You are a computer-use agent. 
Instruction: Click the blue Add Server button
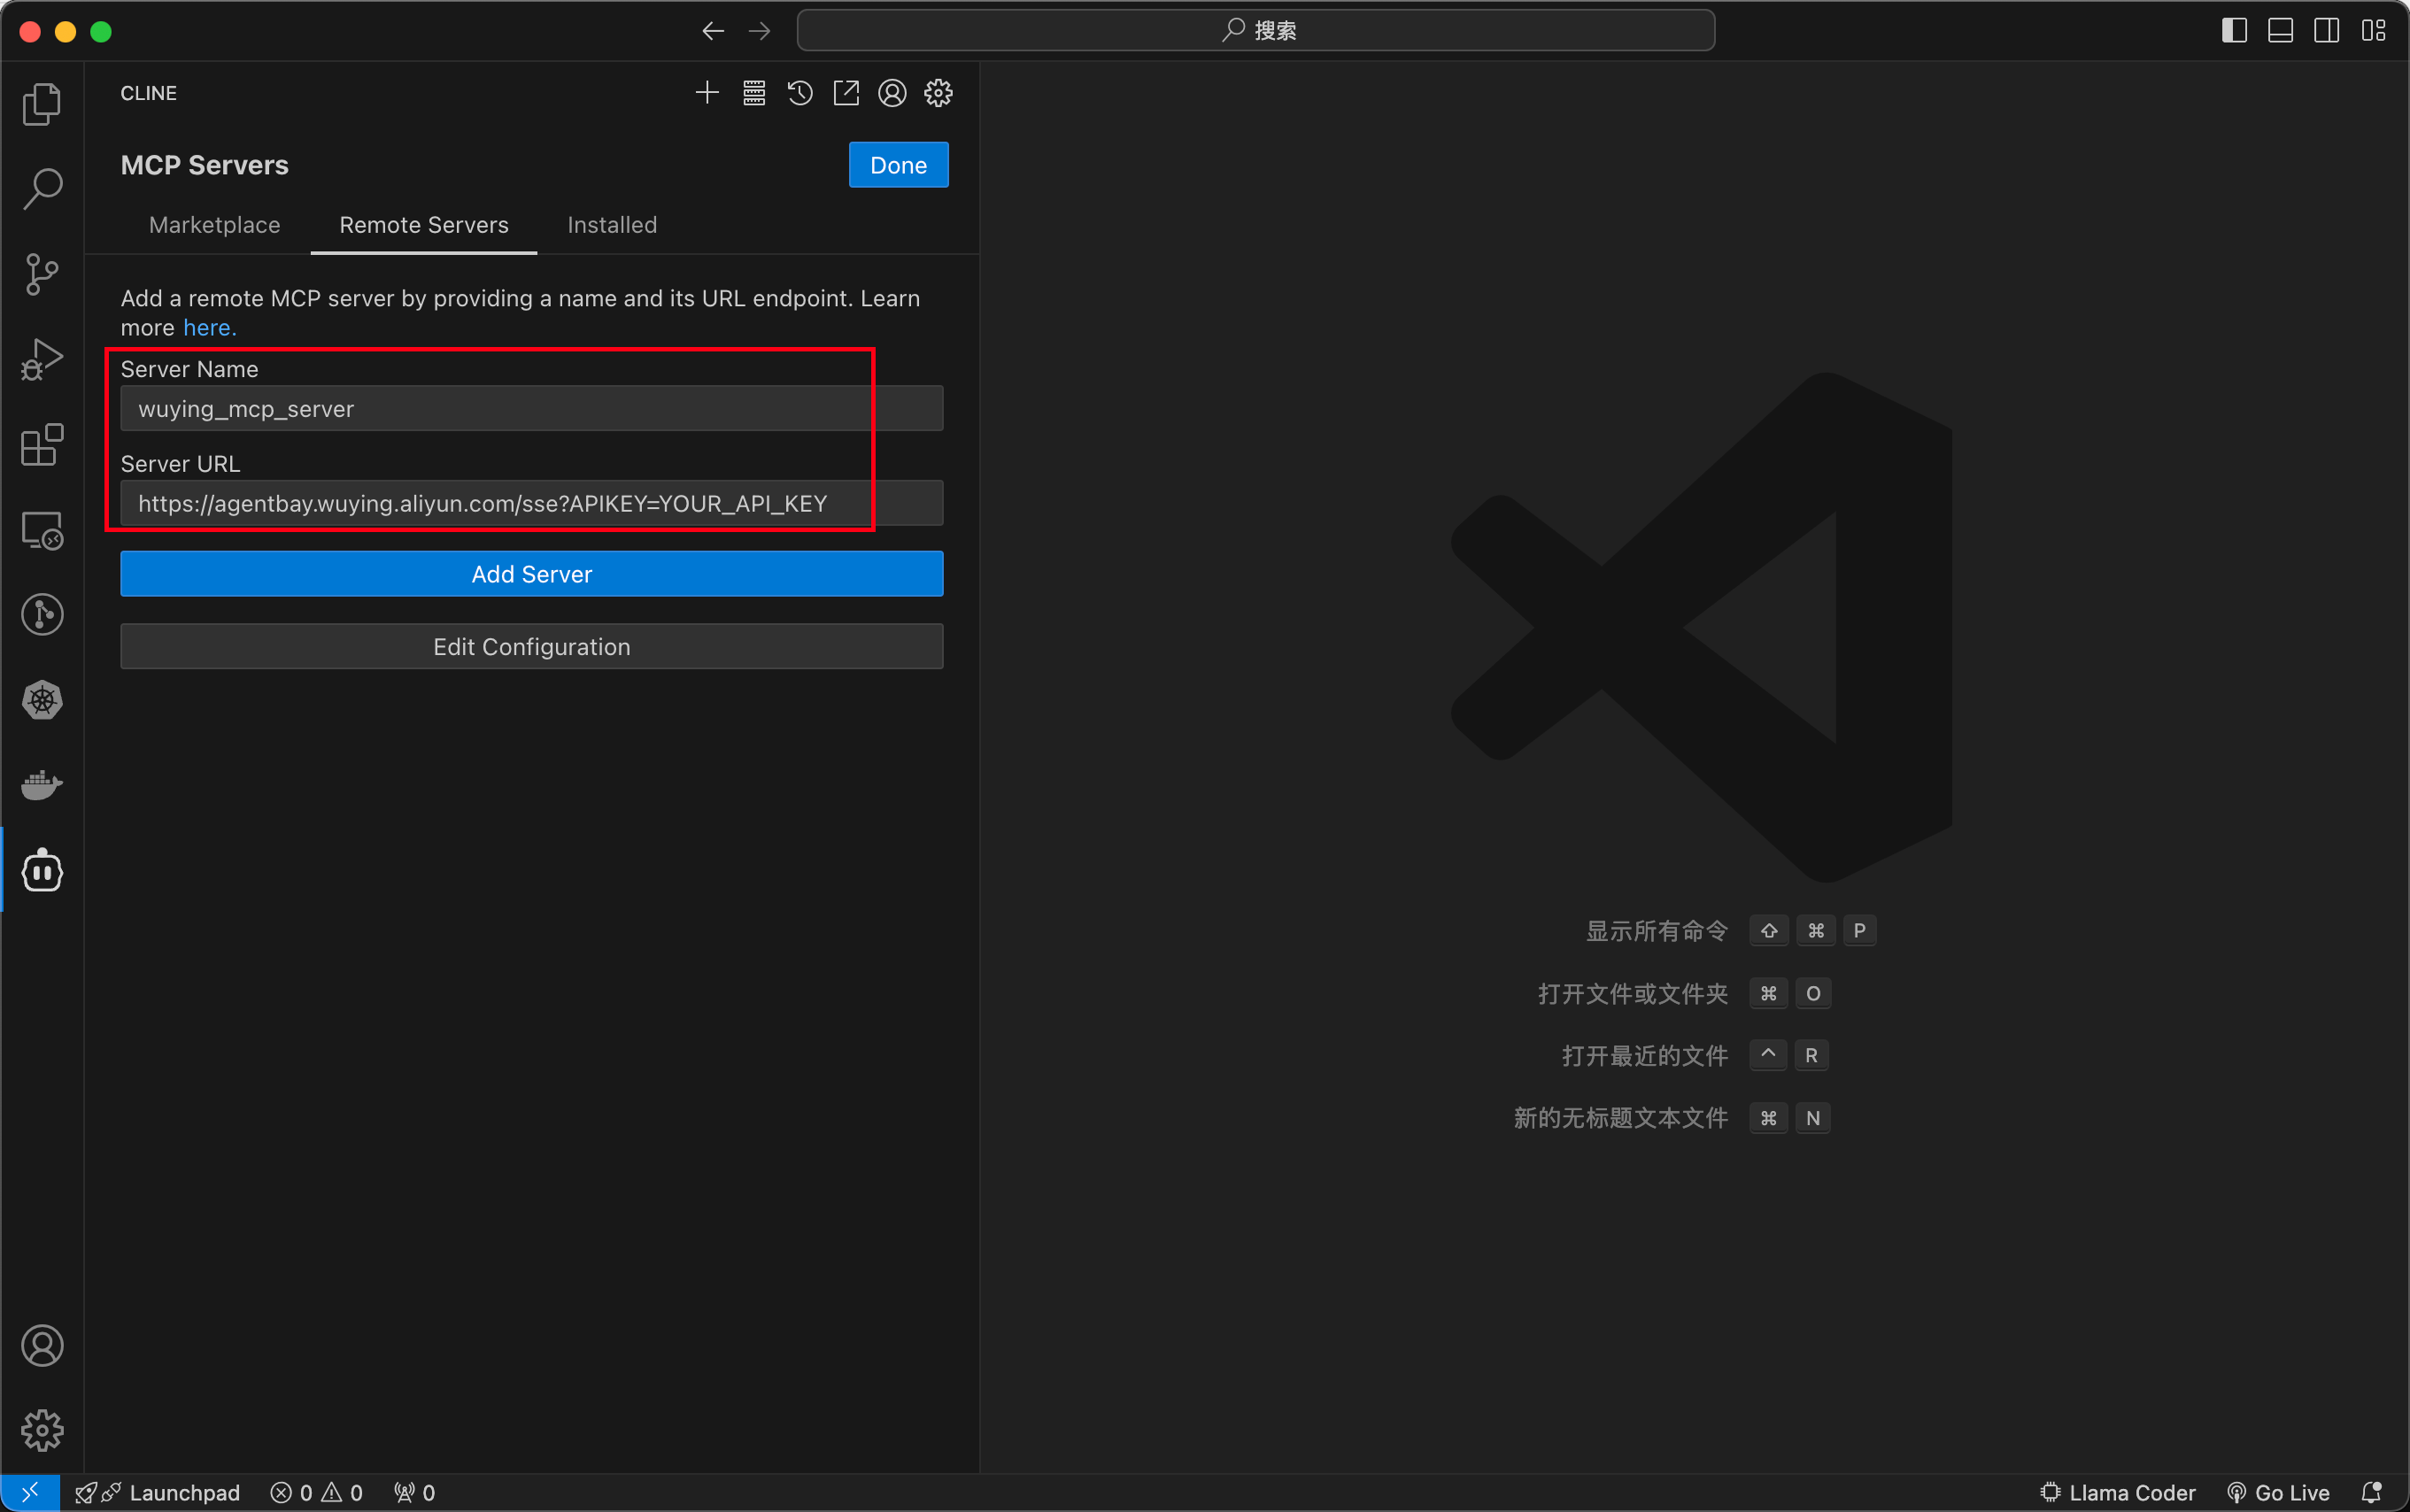click(531, 574)
